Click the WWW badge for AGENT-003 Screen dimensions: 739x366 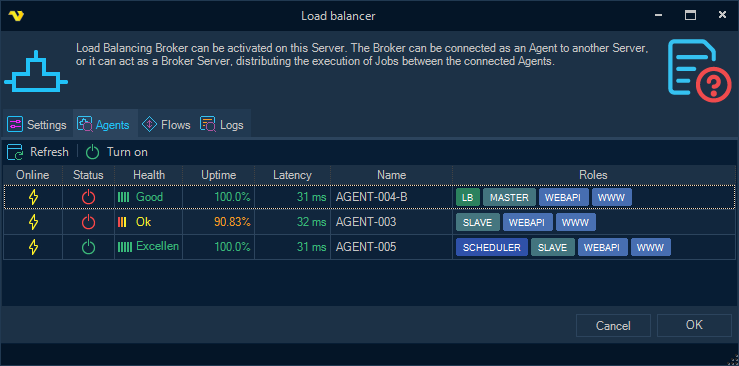(575, 222)
